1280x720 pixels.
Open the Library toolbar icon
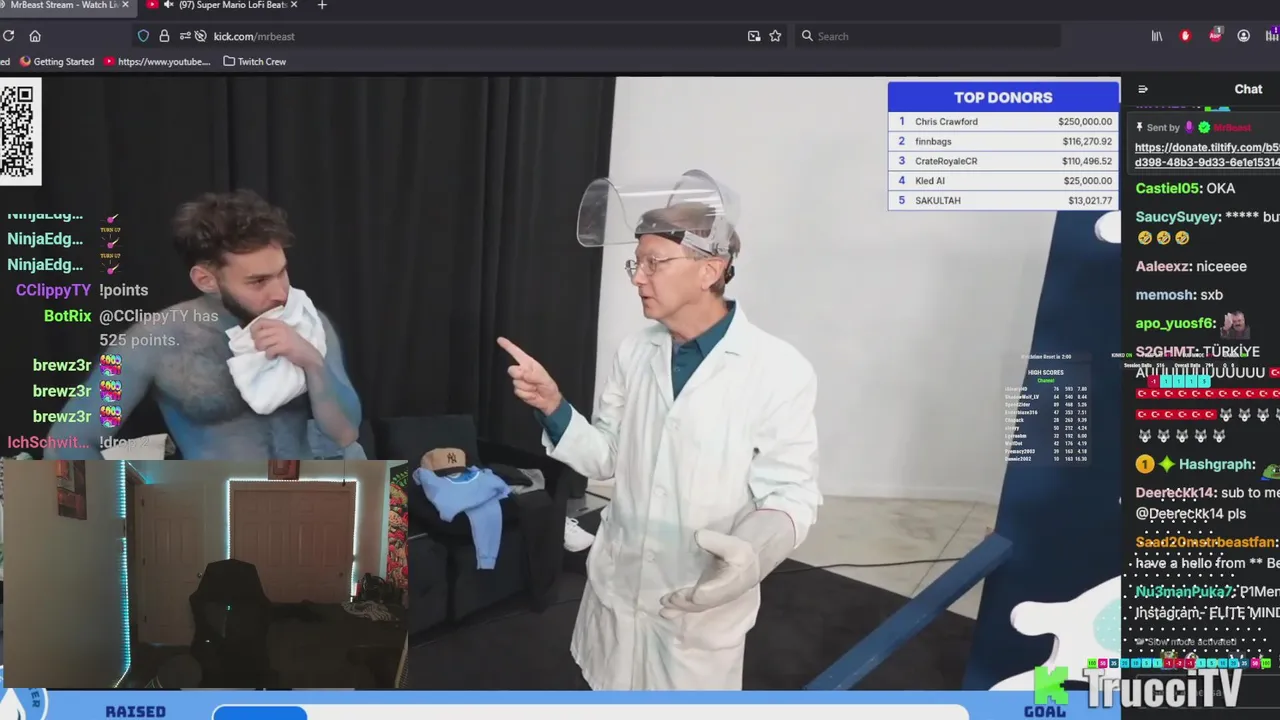click(x=1157, y=36)
